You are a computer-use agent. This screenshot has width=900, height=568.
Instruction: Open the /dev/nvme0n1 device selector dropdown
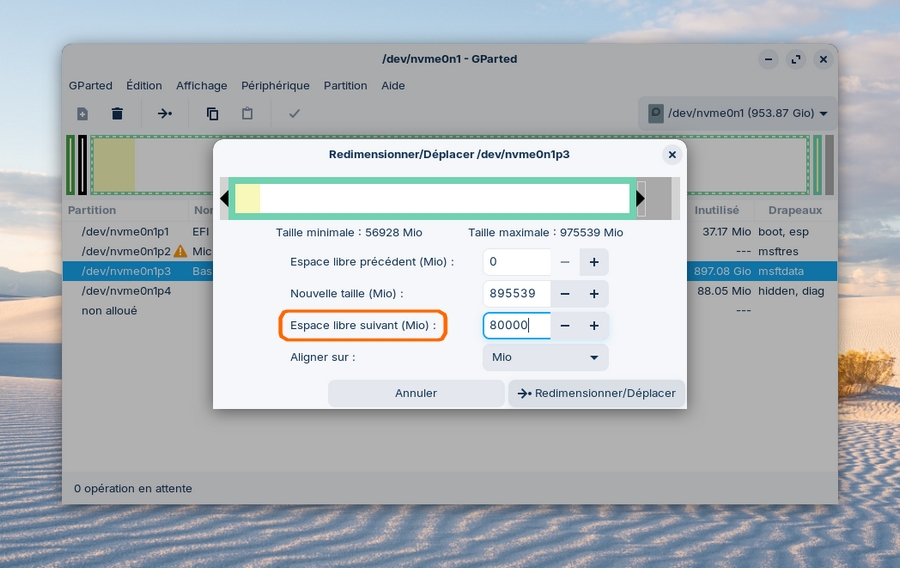coord(738,114)
